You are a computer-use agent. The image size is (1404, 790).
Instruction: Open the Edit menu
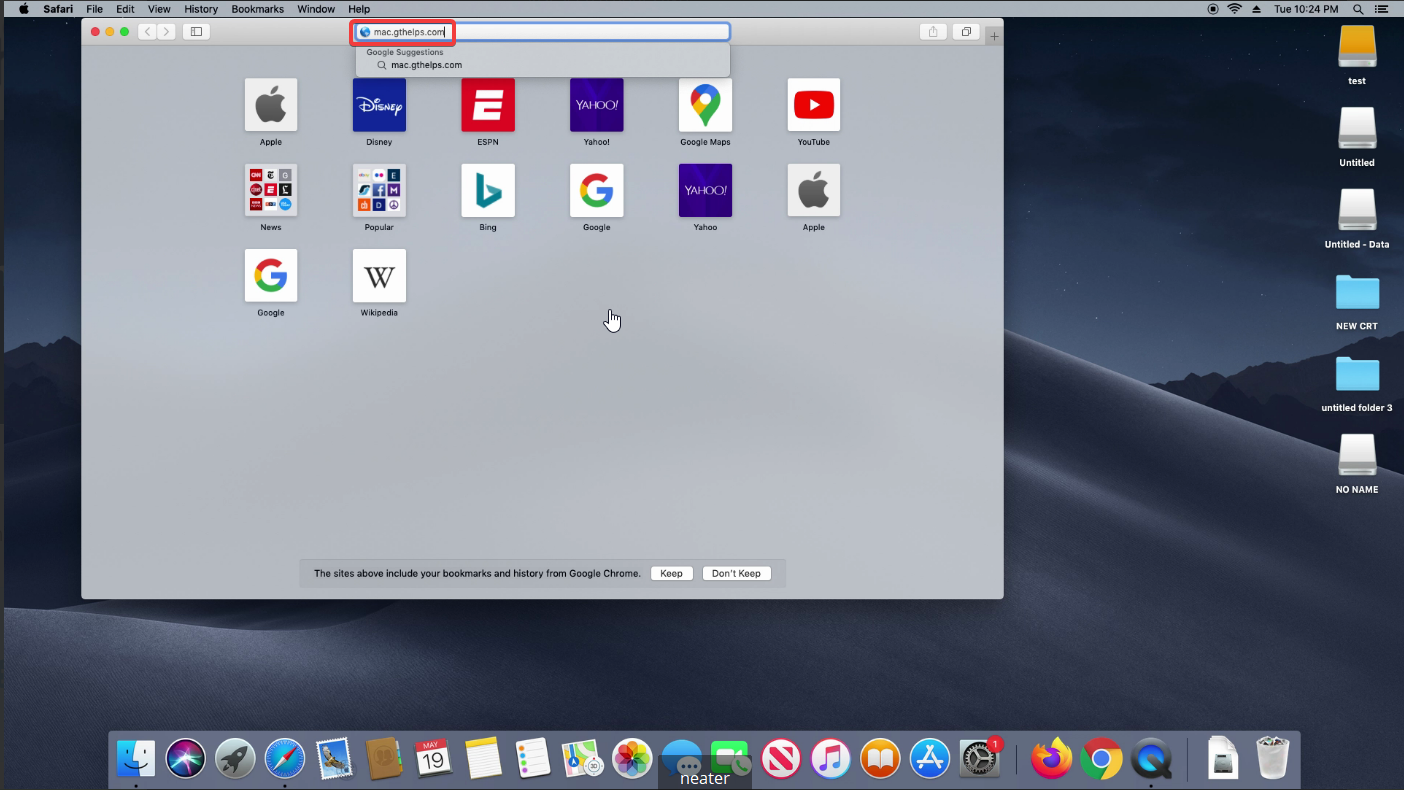pos(125,9)
